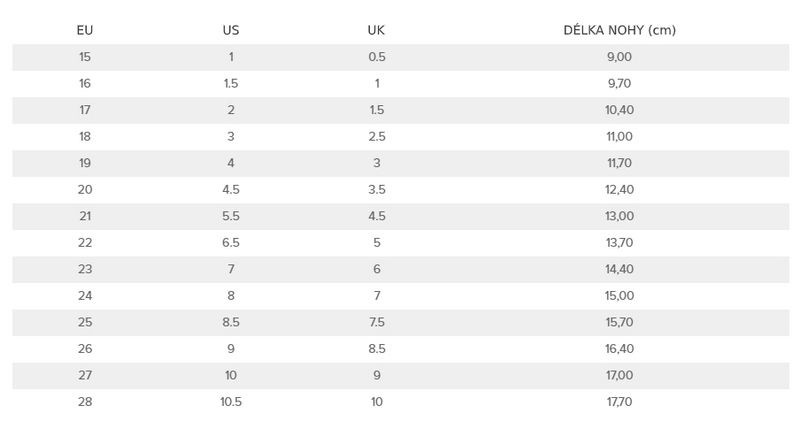Click the US column header
The width and height of the screenshot is (800, 421).
[x=231, y=30]
